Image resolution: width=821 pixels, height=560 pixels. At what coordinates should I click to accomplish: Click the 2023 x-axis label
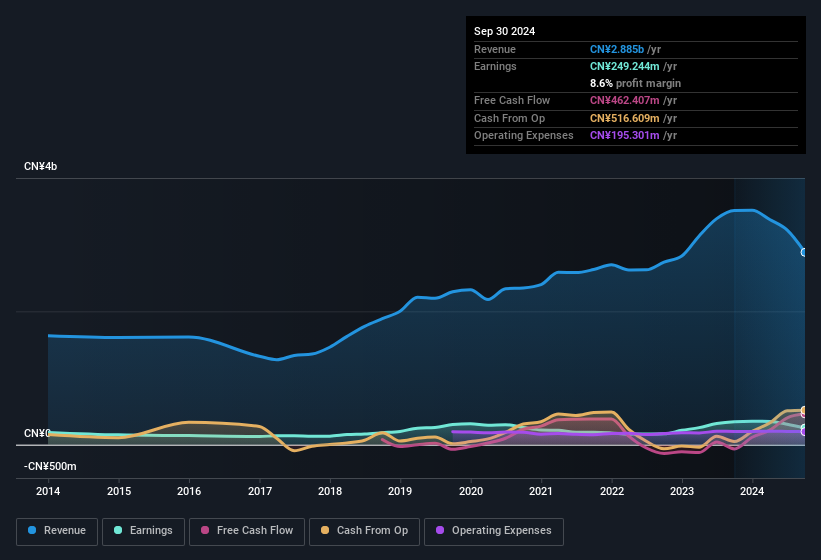click(682, 491)
